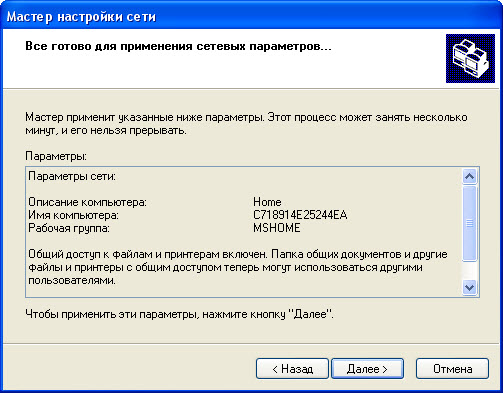
Task: Click the Home description value
Action: 267,202
